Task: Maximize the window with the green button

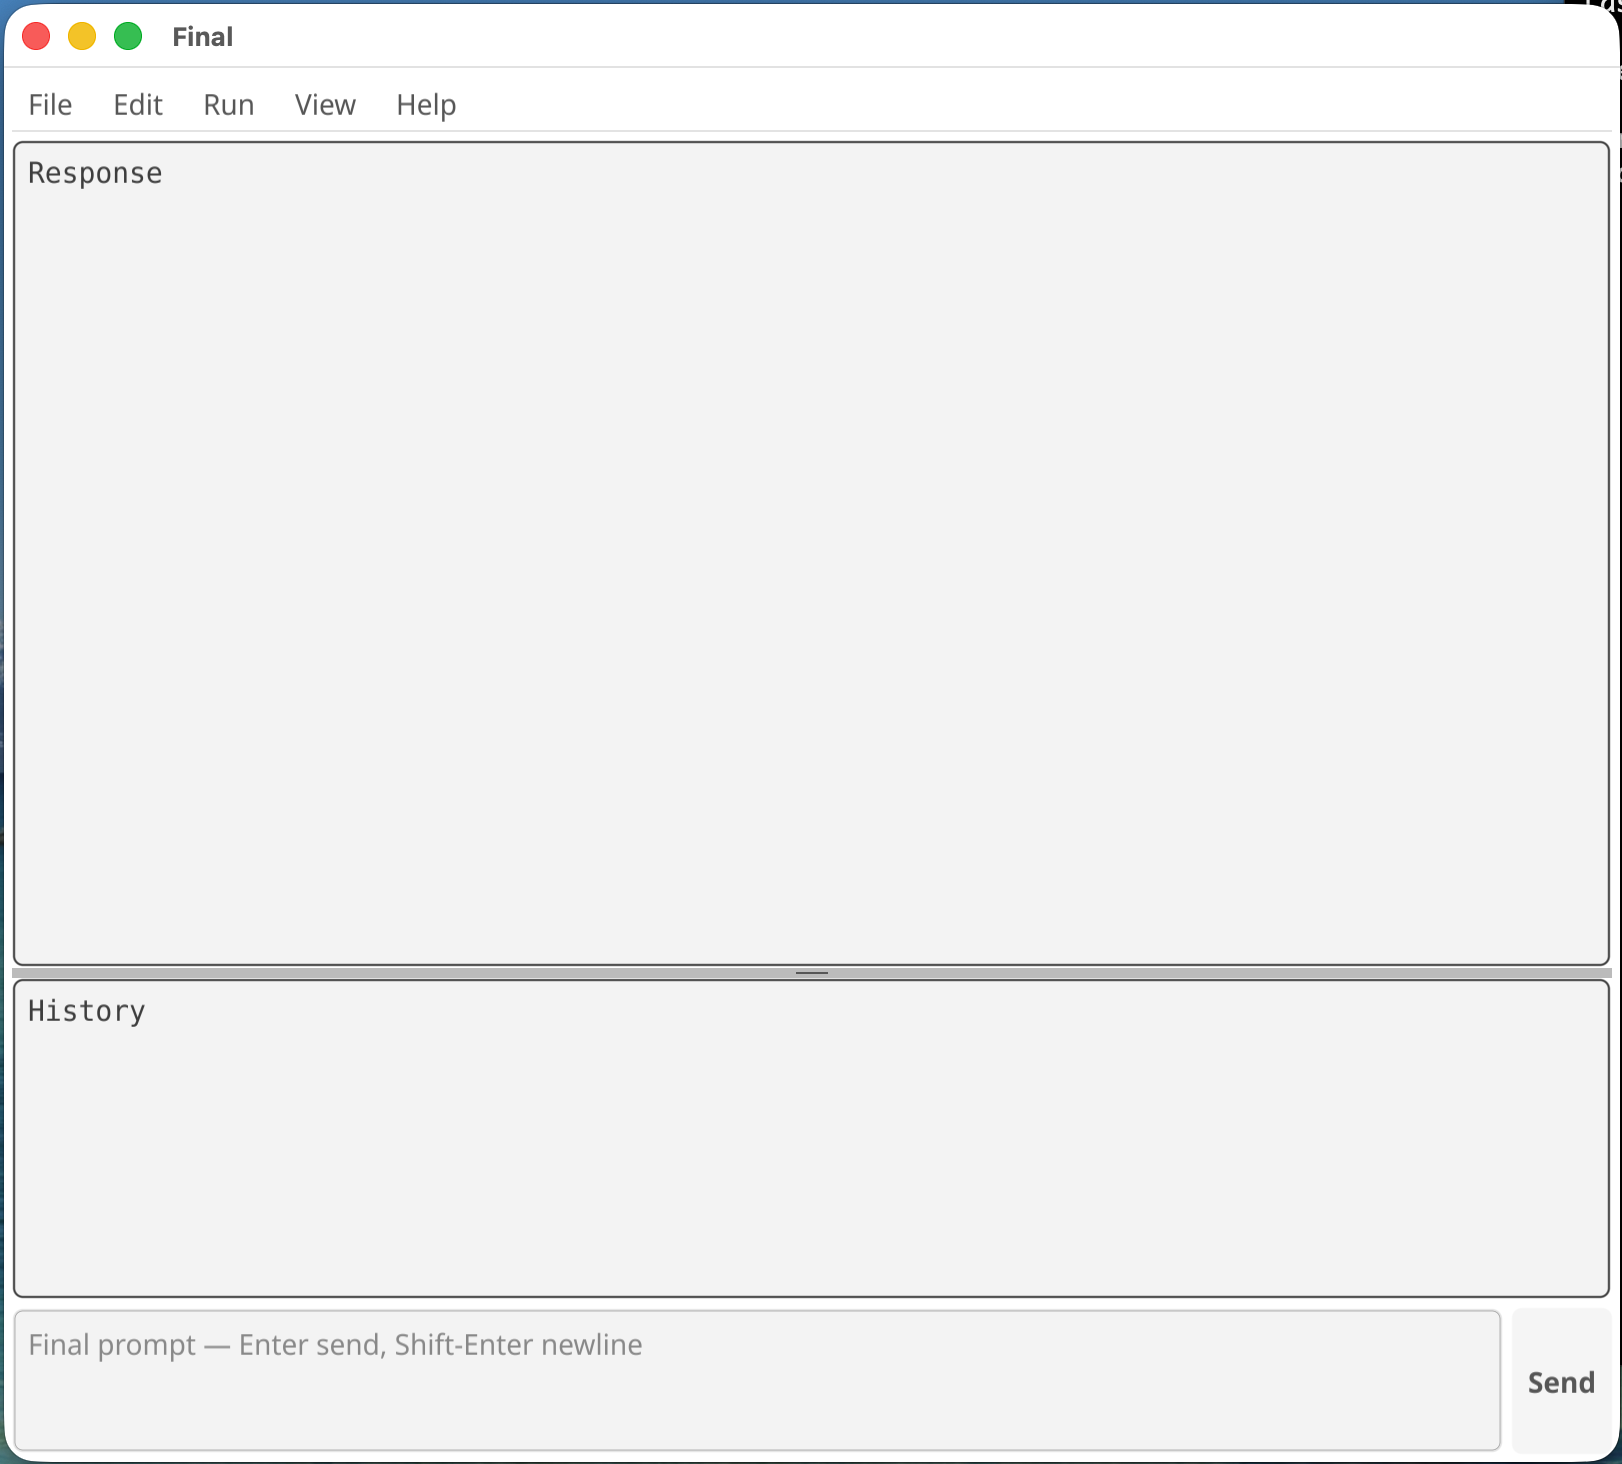Action: (x=128, y=36)
